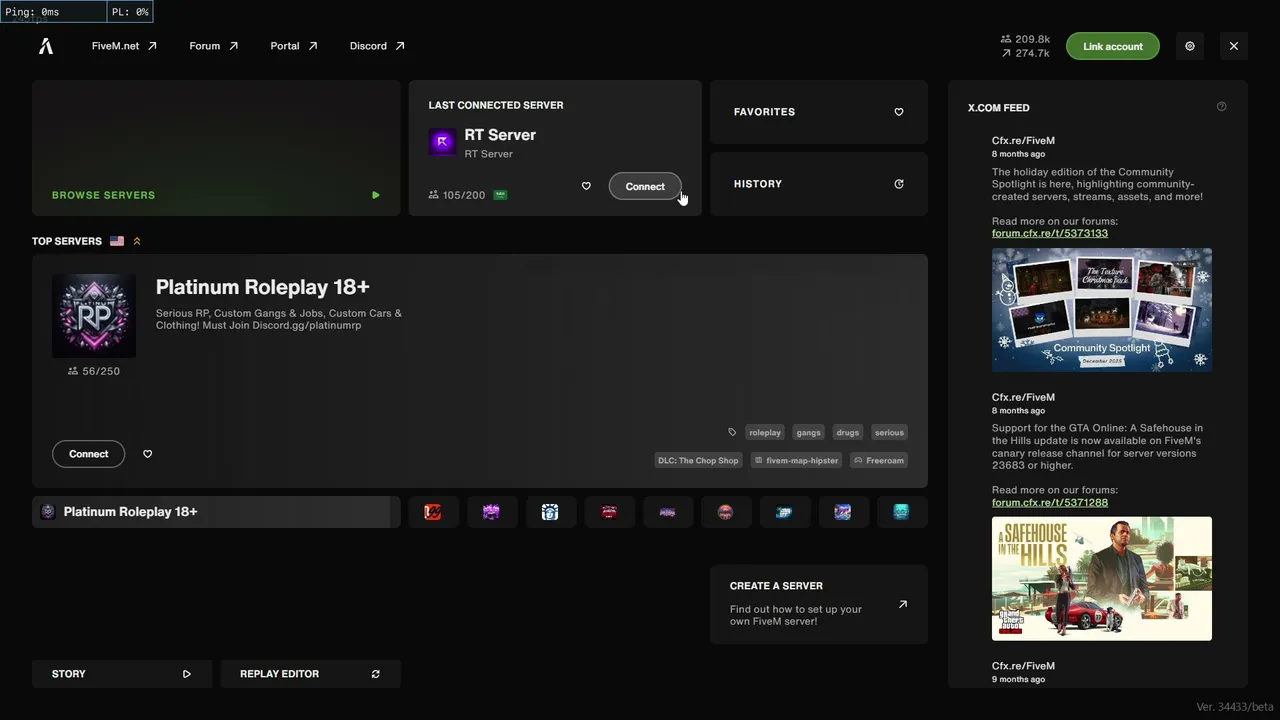Screen dimensions: 1280x720
Task: Click the players icon next to 56/250
Action: coord(73,371)
